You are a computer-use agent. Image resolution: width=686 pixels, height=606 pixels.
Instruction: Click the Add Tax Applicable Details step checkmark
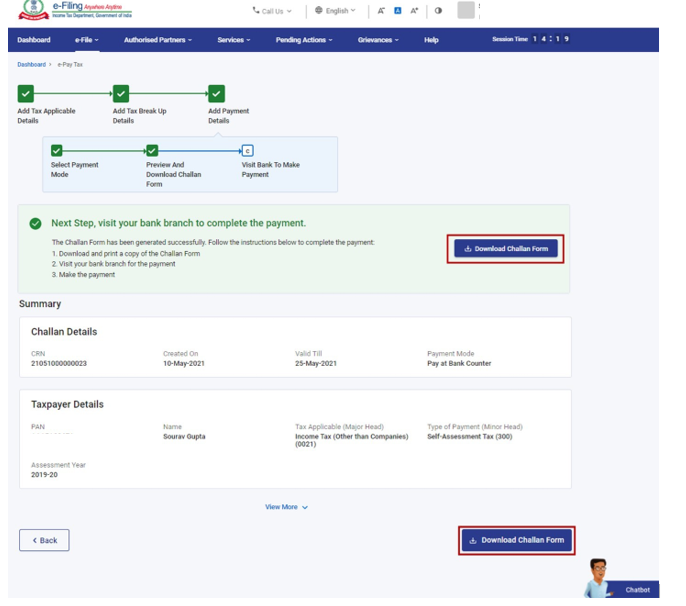click(26, 94)
